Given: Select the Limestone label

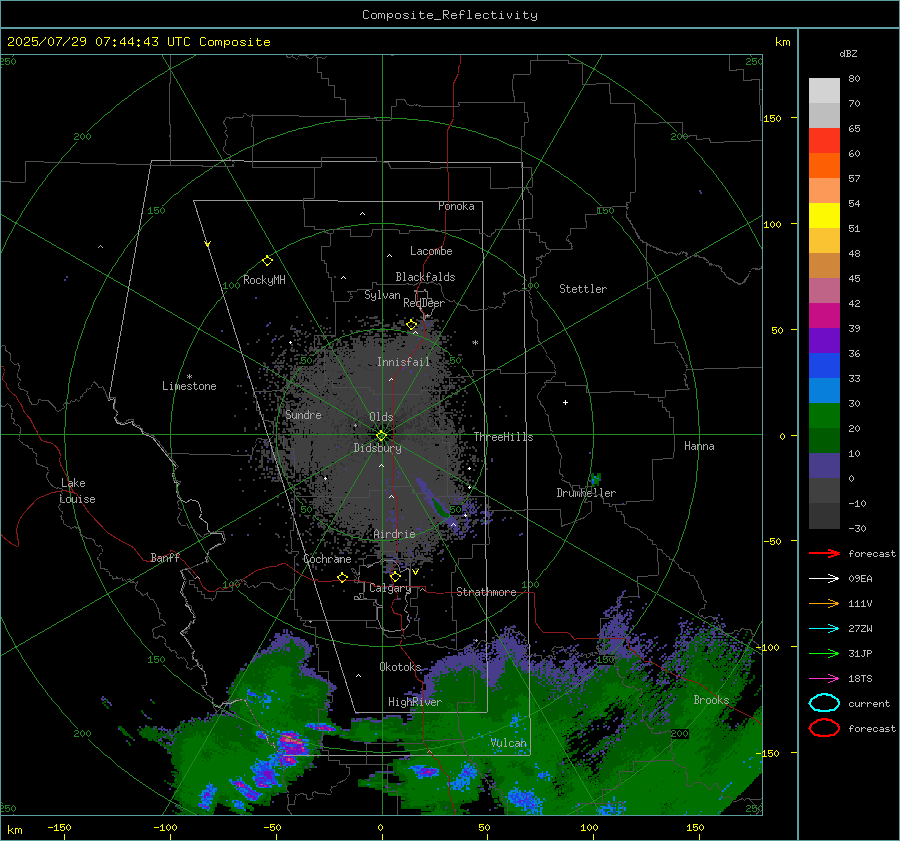Looking at the screenshot, I should coord(189,386).
